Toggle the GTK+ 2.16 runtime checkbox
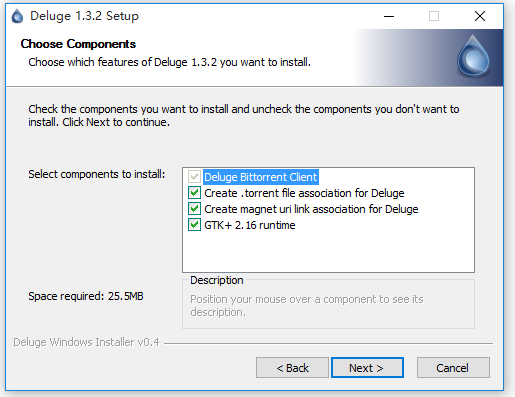The width and height of the screenshot is (515, 397). (x=194, y=225)
